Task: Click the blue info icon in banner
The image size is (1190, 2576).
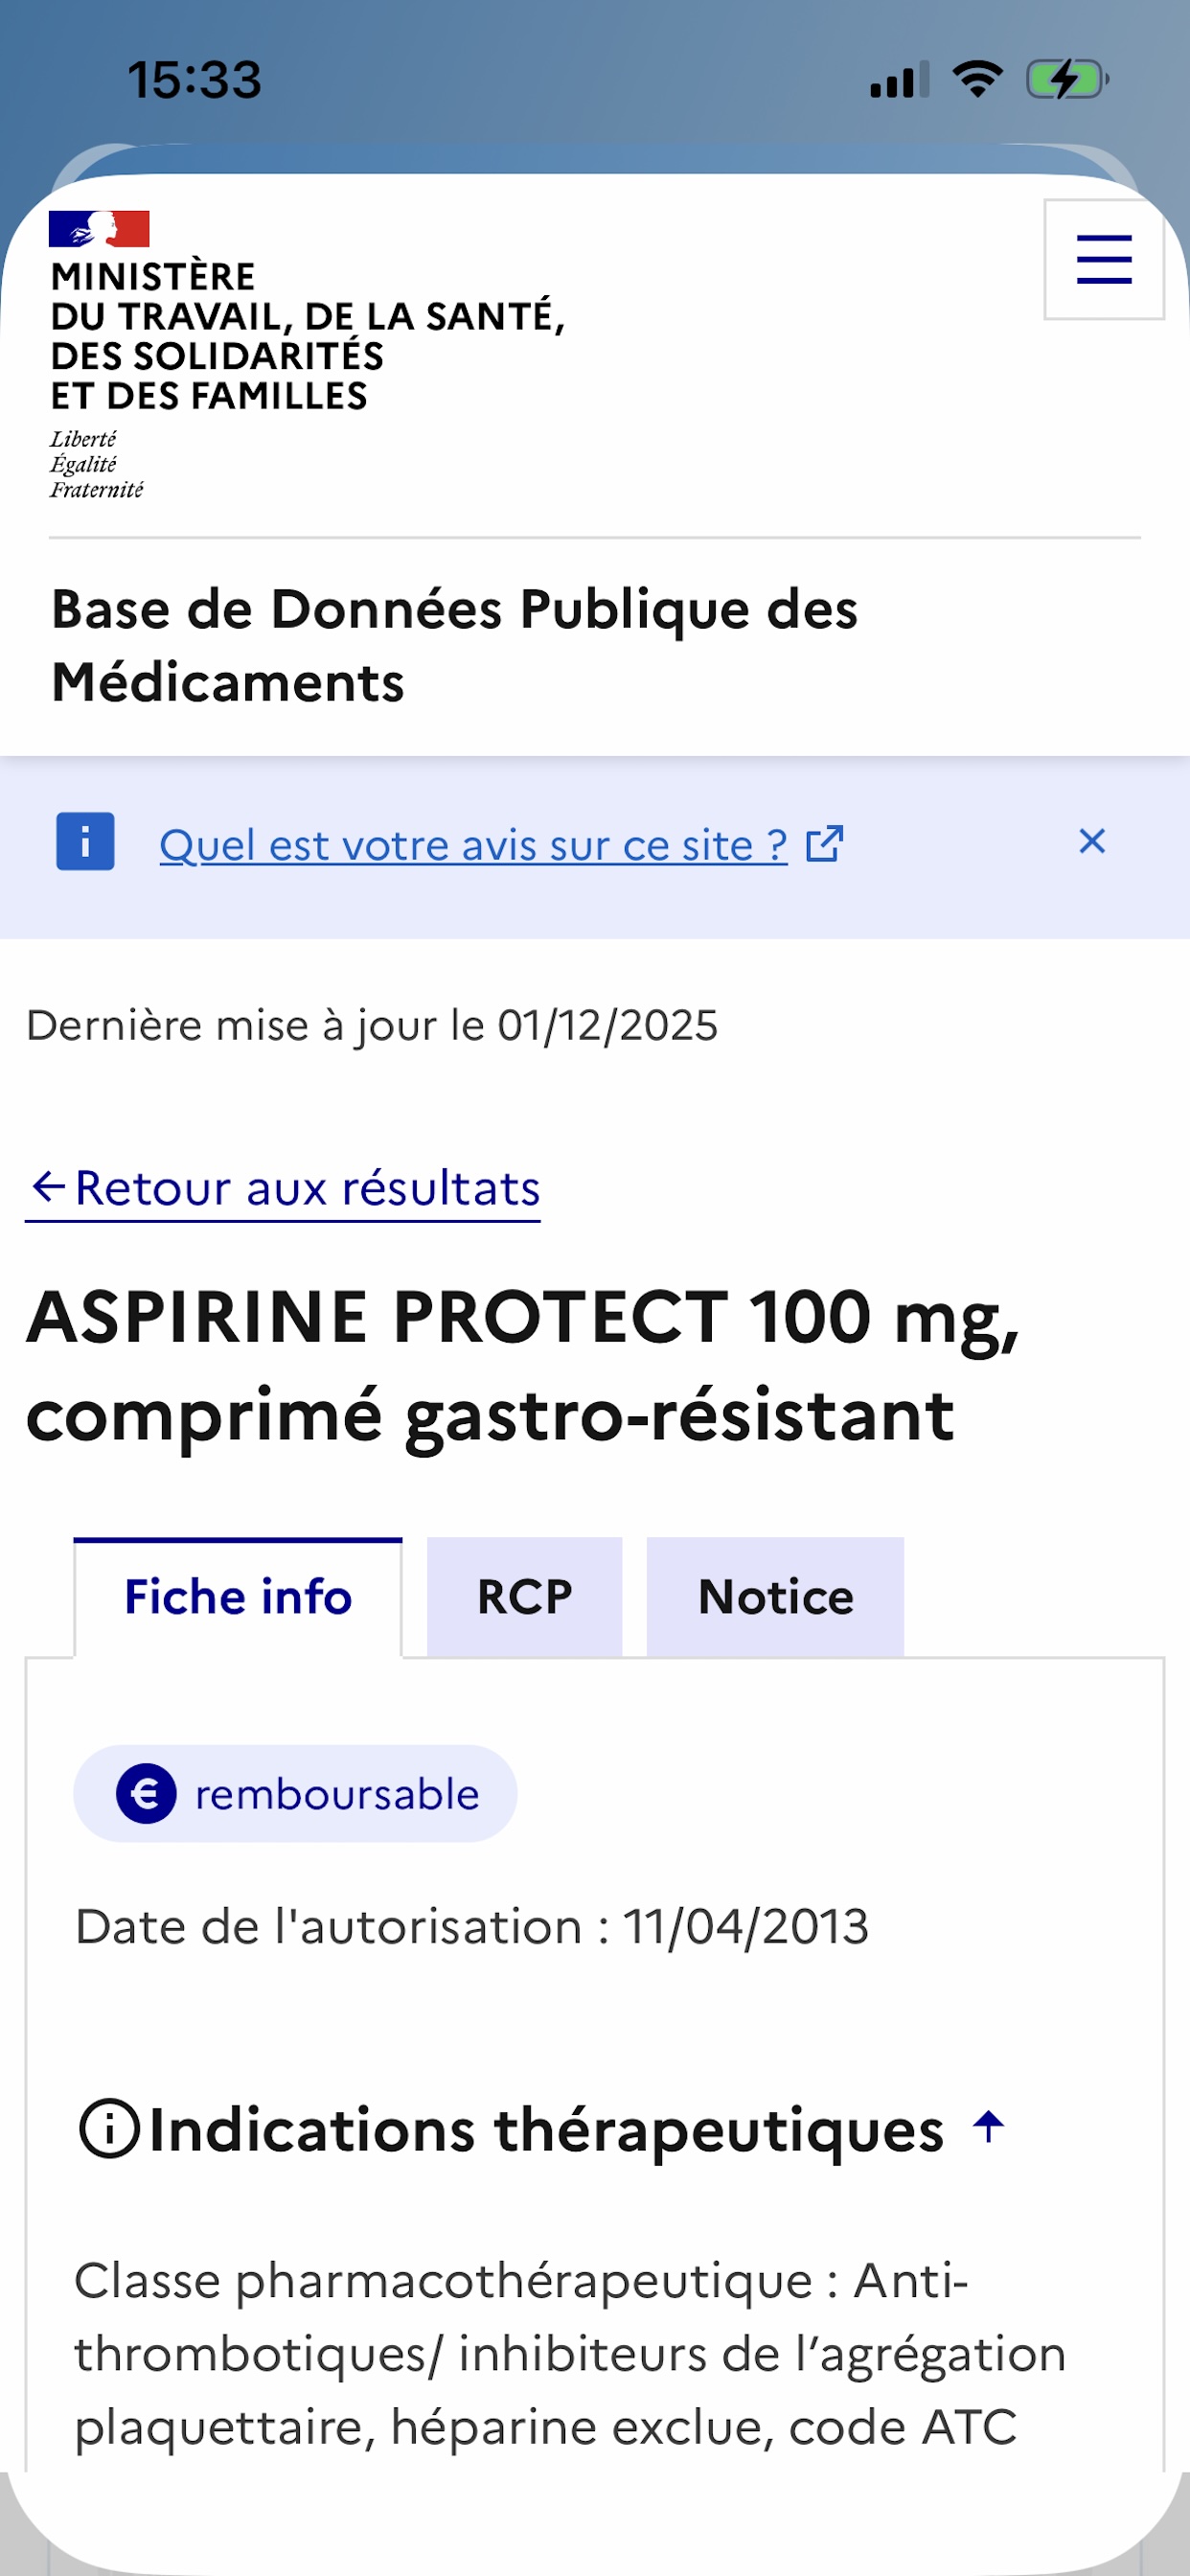Action: (x=85, y=842)
